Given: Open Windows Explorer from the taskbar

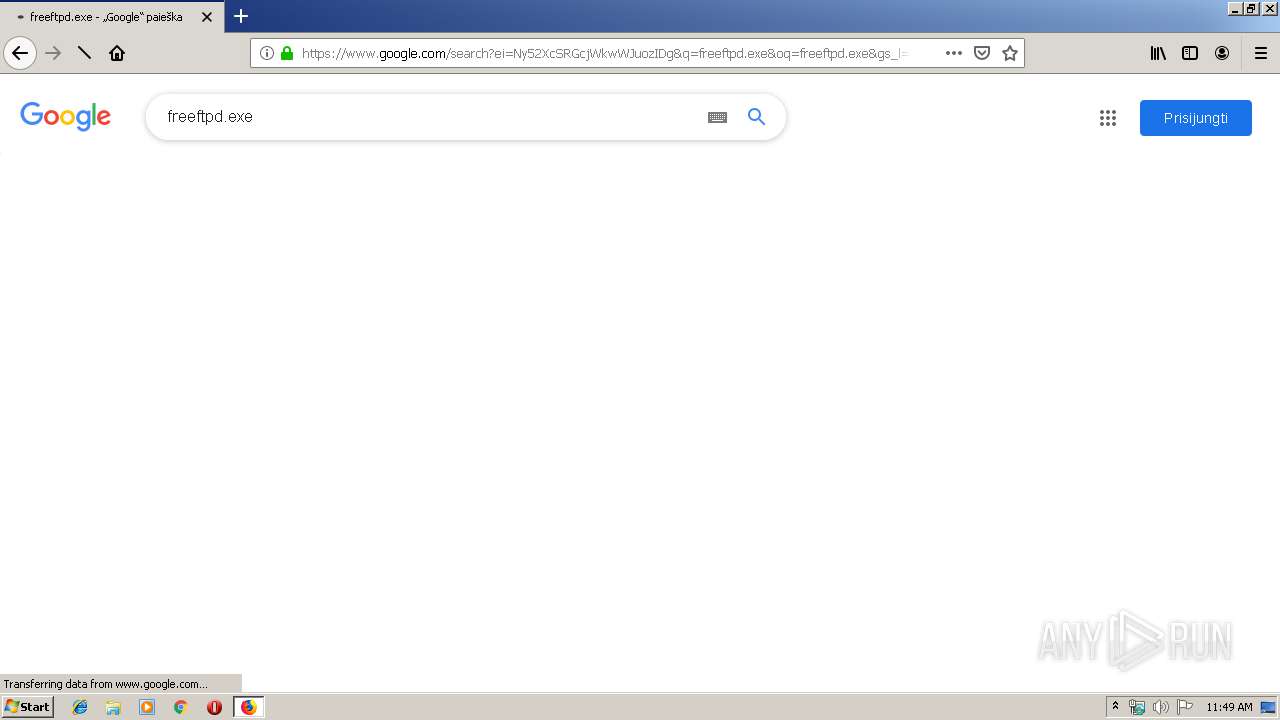Looking at the screenshot, I should tap(113, 707).
